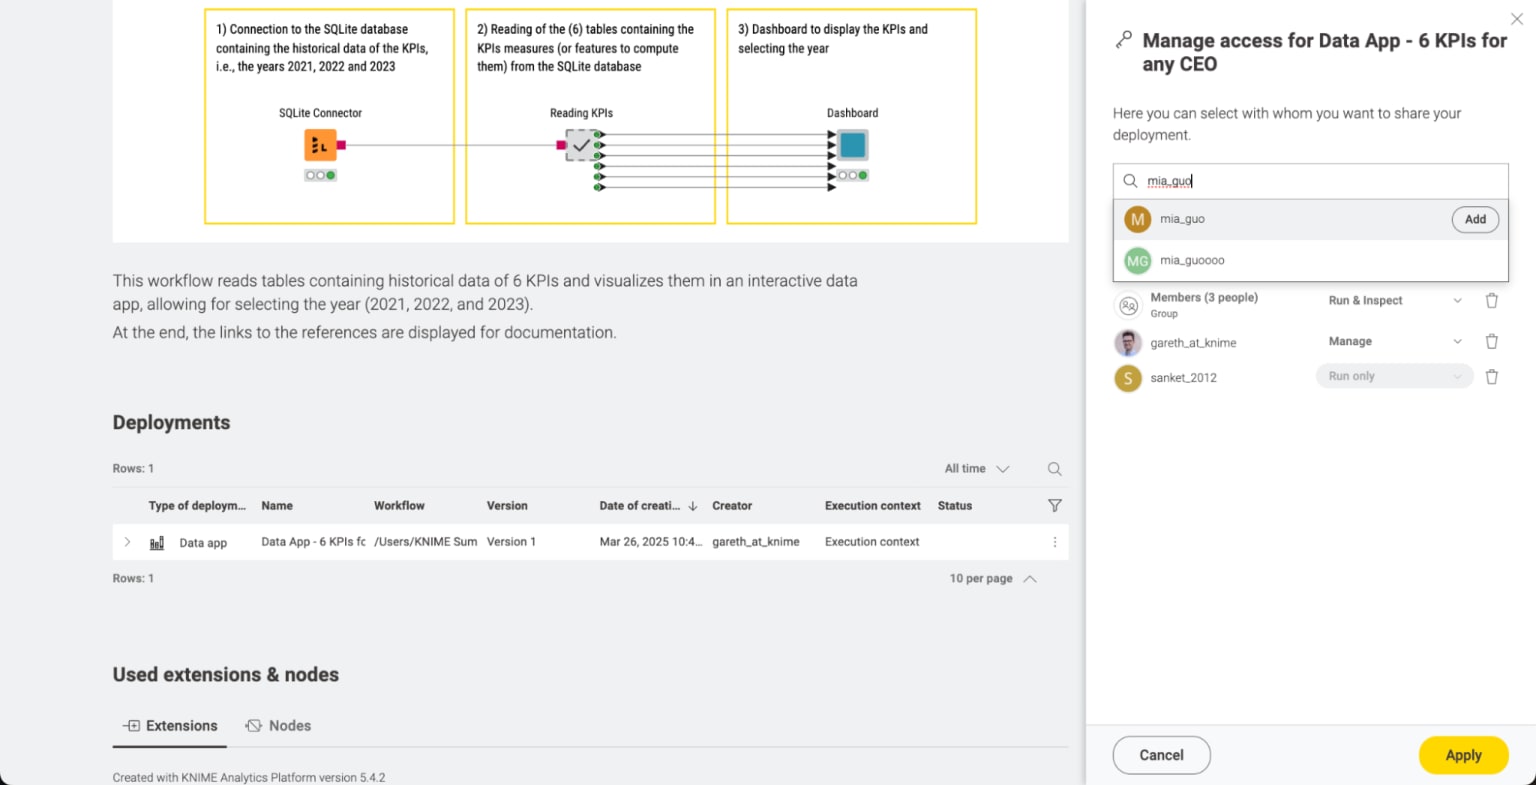1536x785 pixels.
Task: Click the Name column header
Action: coord(277,506)
